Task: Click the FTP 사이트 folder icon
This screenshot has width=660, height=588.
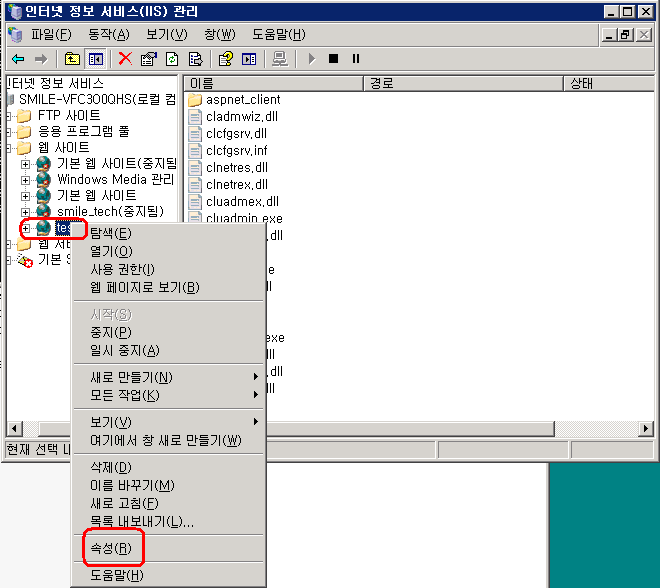Action: (24, 115)
